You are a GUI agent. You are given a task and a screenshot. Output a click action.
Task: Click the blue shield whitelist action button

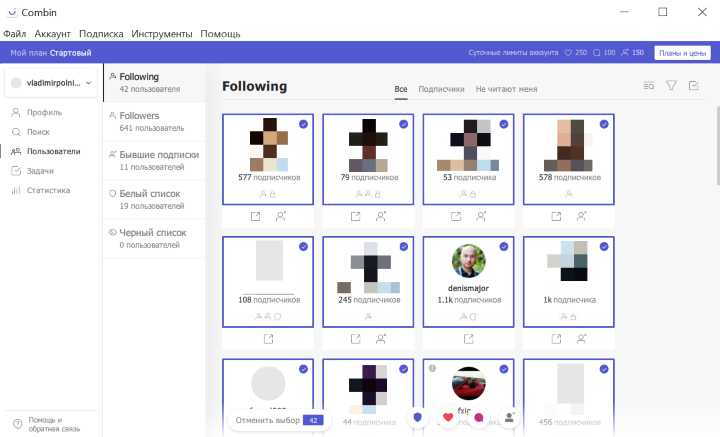click(417, 417)
